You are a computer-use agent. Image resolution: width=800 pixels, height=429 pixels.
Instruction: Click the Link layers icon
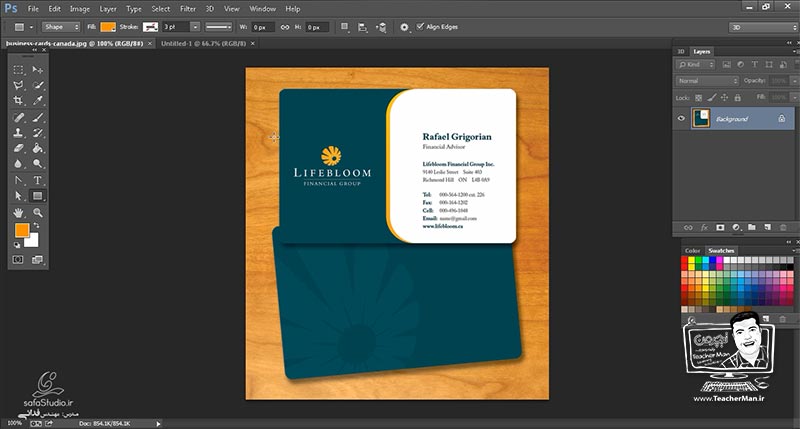(688, 228)
